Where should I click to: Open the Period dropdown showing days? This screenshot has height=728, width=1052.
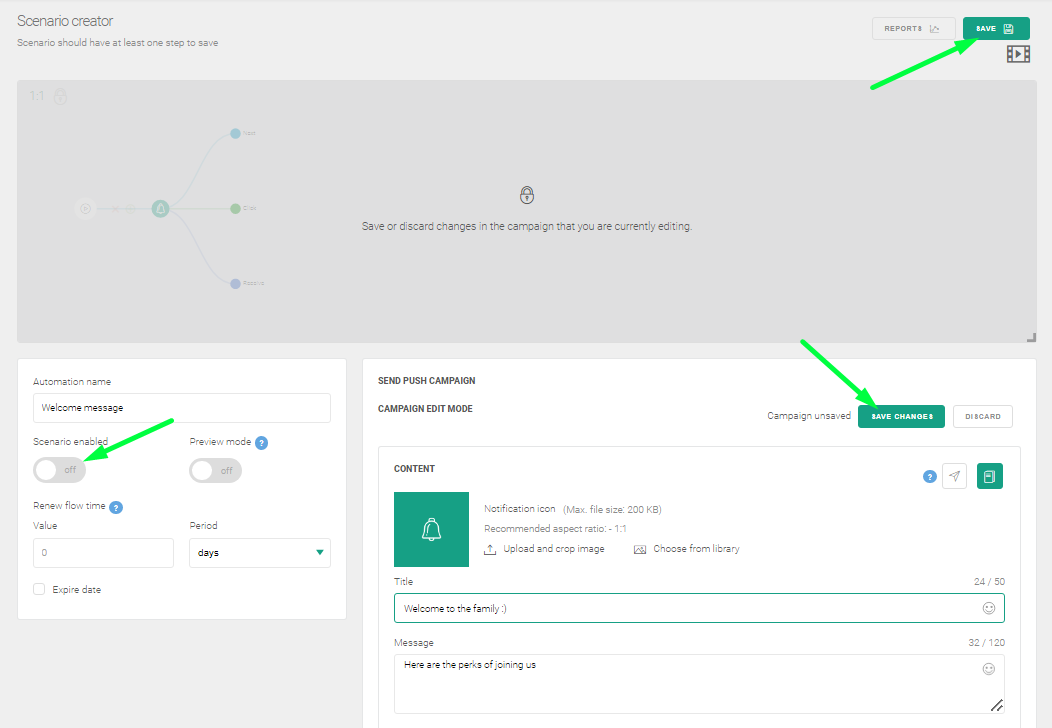tap(259, 553)
